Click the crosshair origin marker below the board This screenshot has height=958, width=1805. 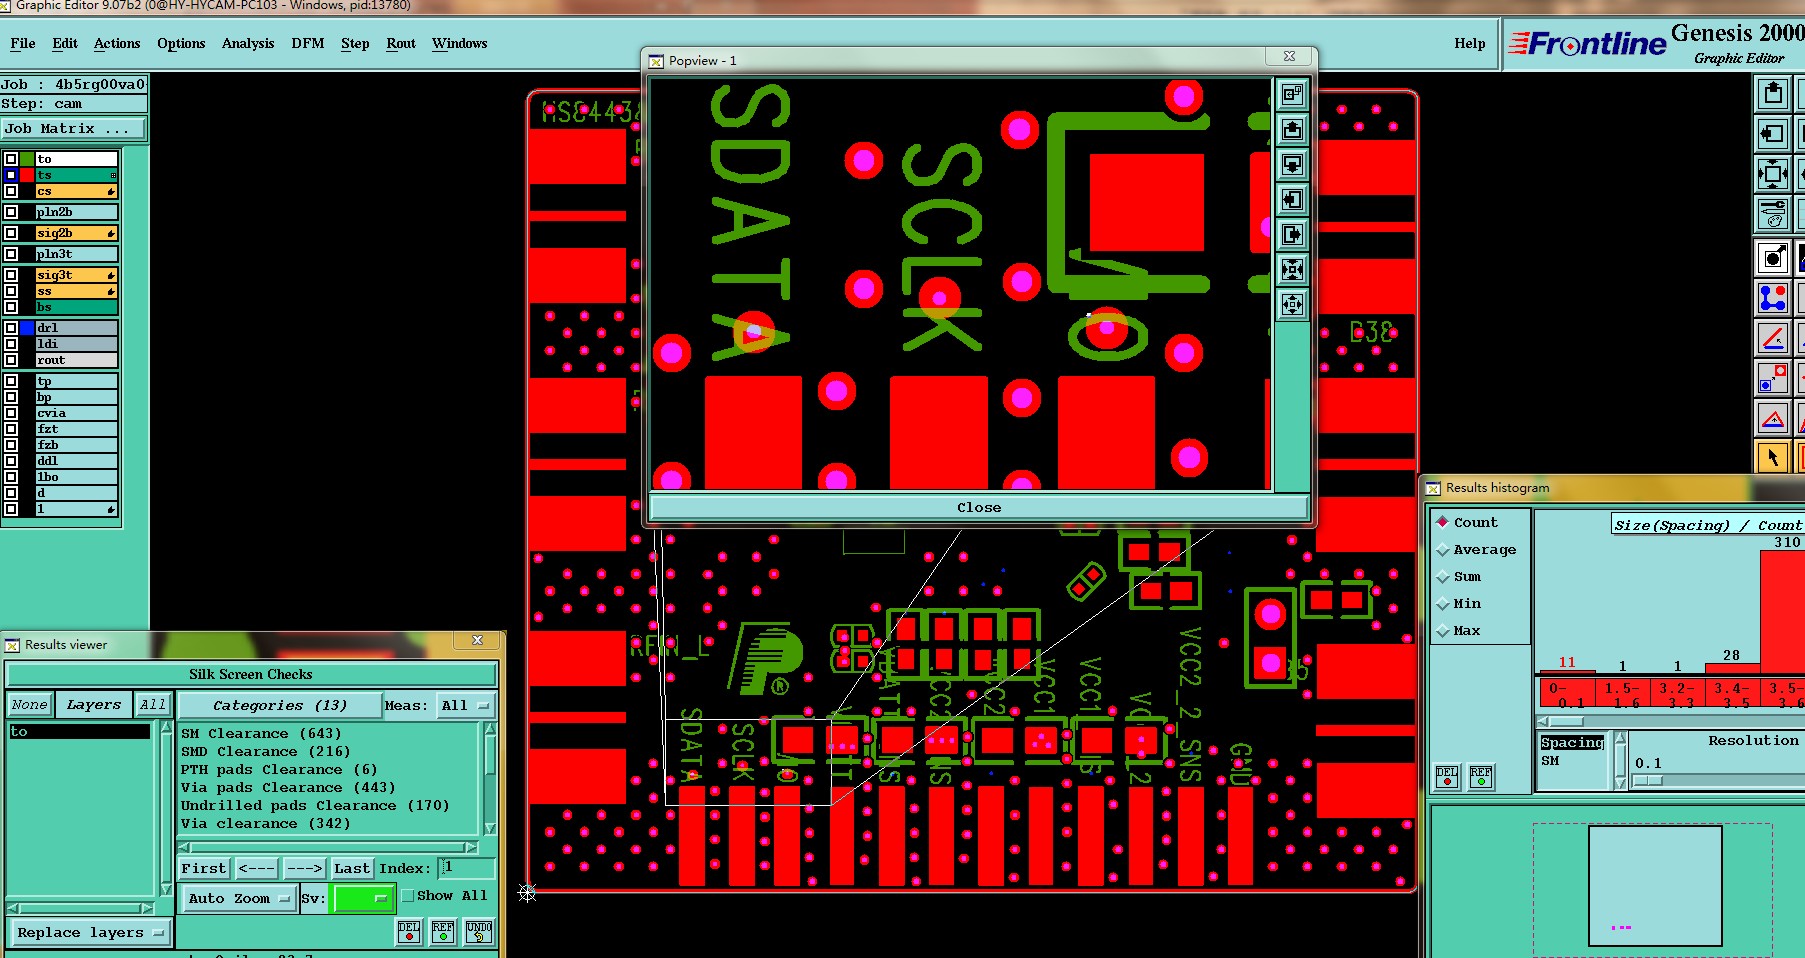pyautogui.click(x=527, y=893)
